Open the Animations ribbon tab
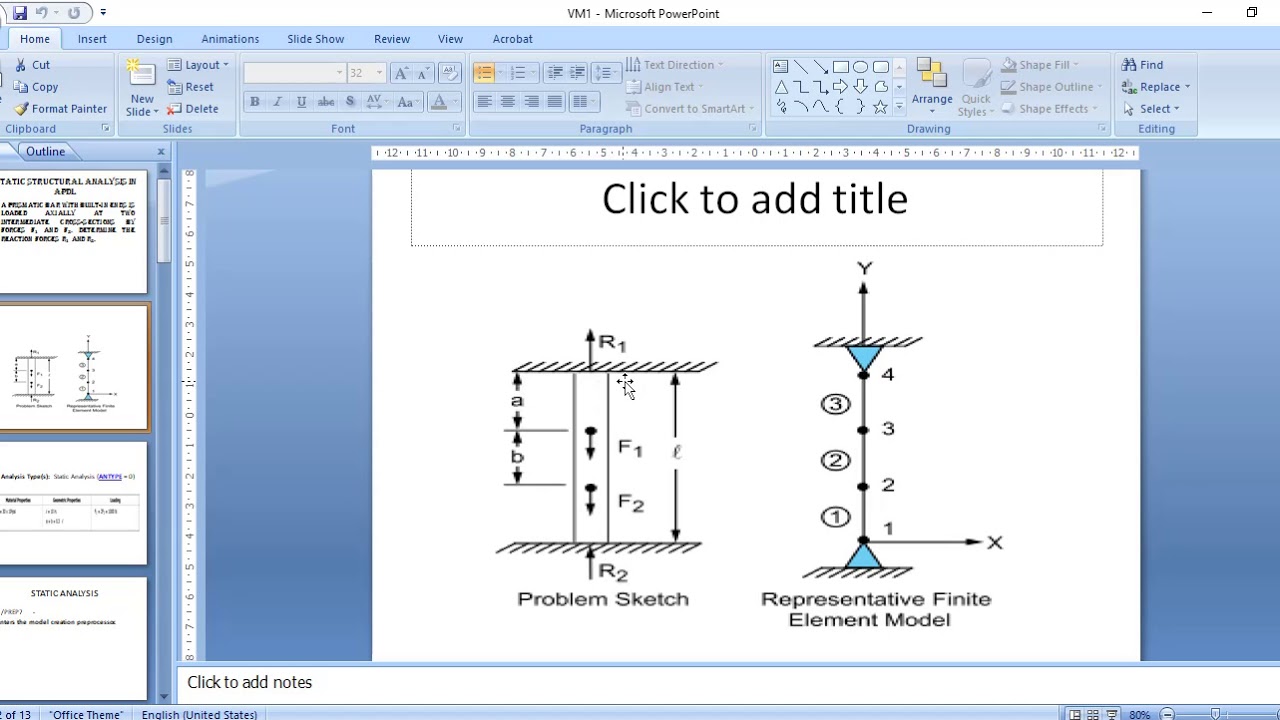 pyautogui.click(x=230, y=39)
